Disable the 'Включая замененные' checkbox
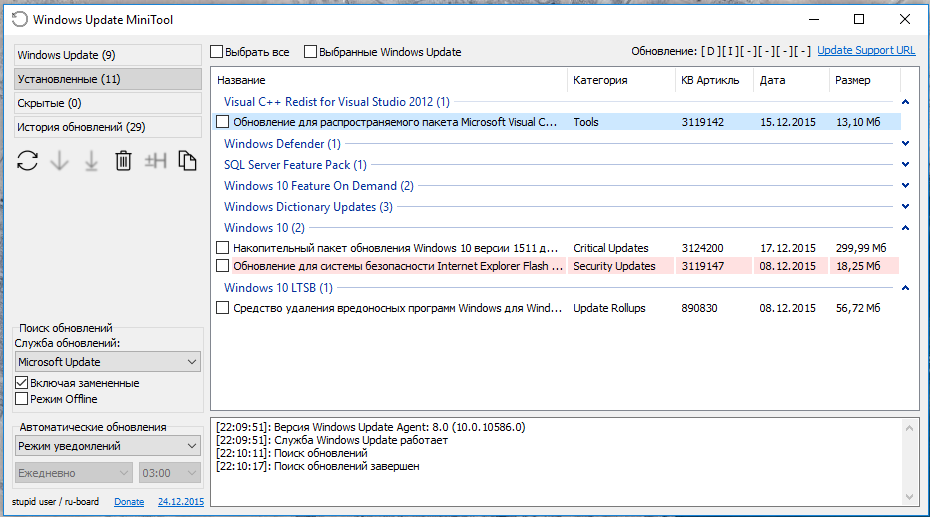Image resolution: width=930 pixels, height=517 pixels. click(x=22, y=383)
